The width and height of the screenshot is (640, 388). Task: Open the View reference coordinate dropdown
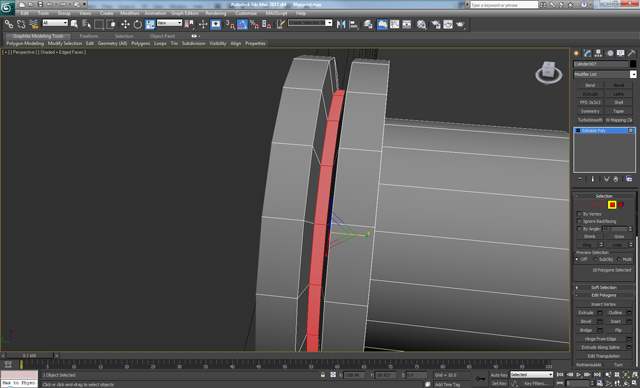169,23
